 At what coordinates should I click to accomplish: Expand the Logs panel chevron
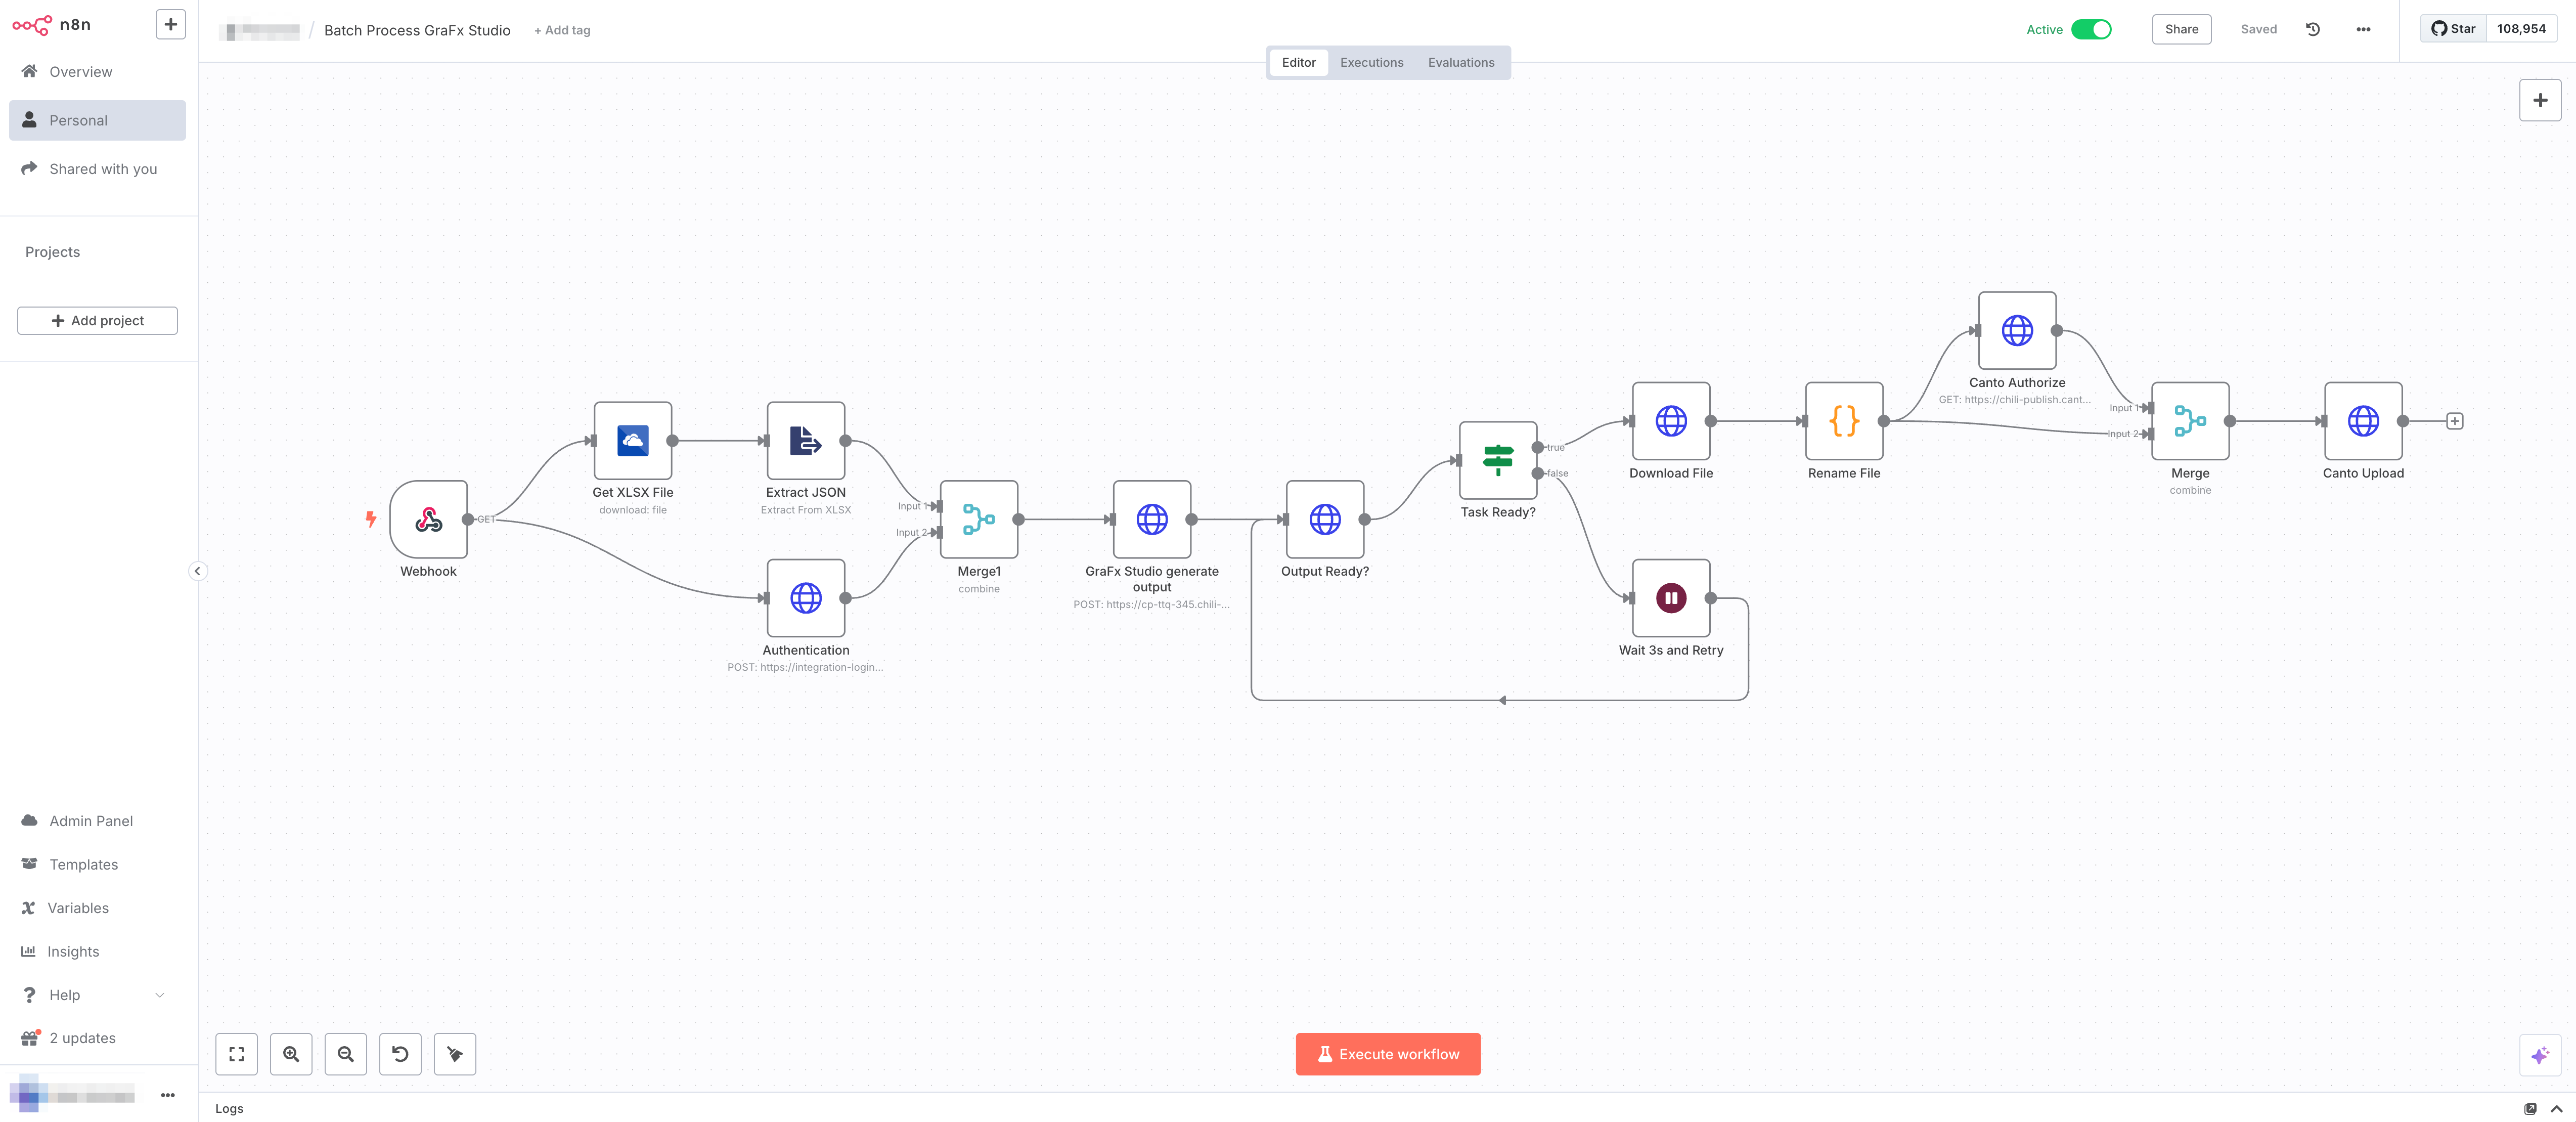pyautogui.click(x=2556, y=1108)
